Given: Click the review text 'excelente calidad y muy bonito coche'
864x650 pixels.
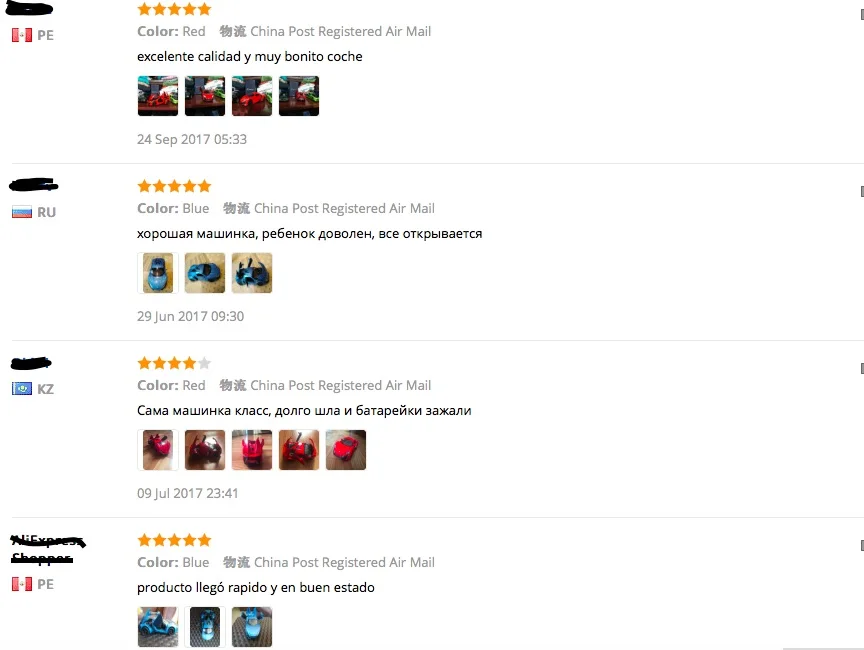Looking at the screenshot, I should (x=250, y=57).
